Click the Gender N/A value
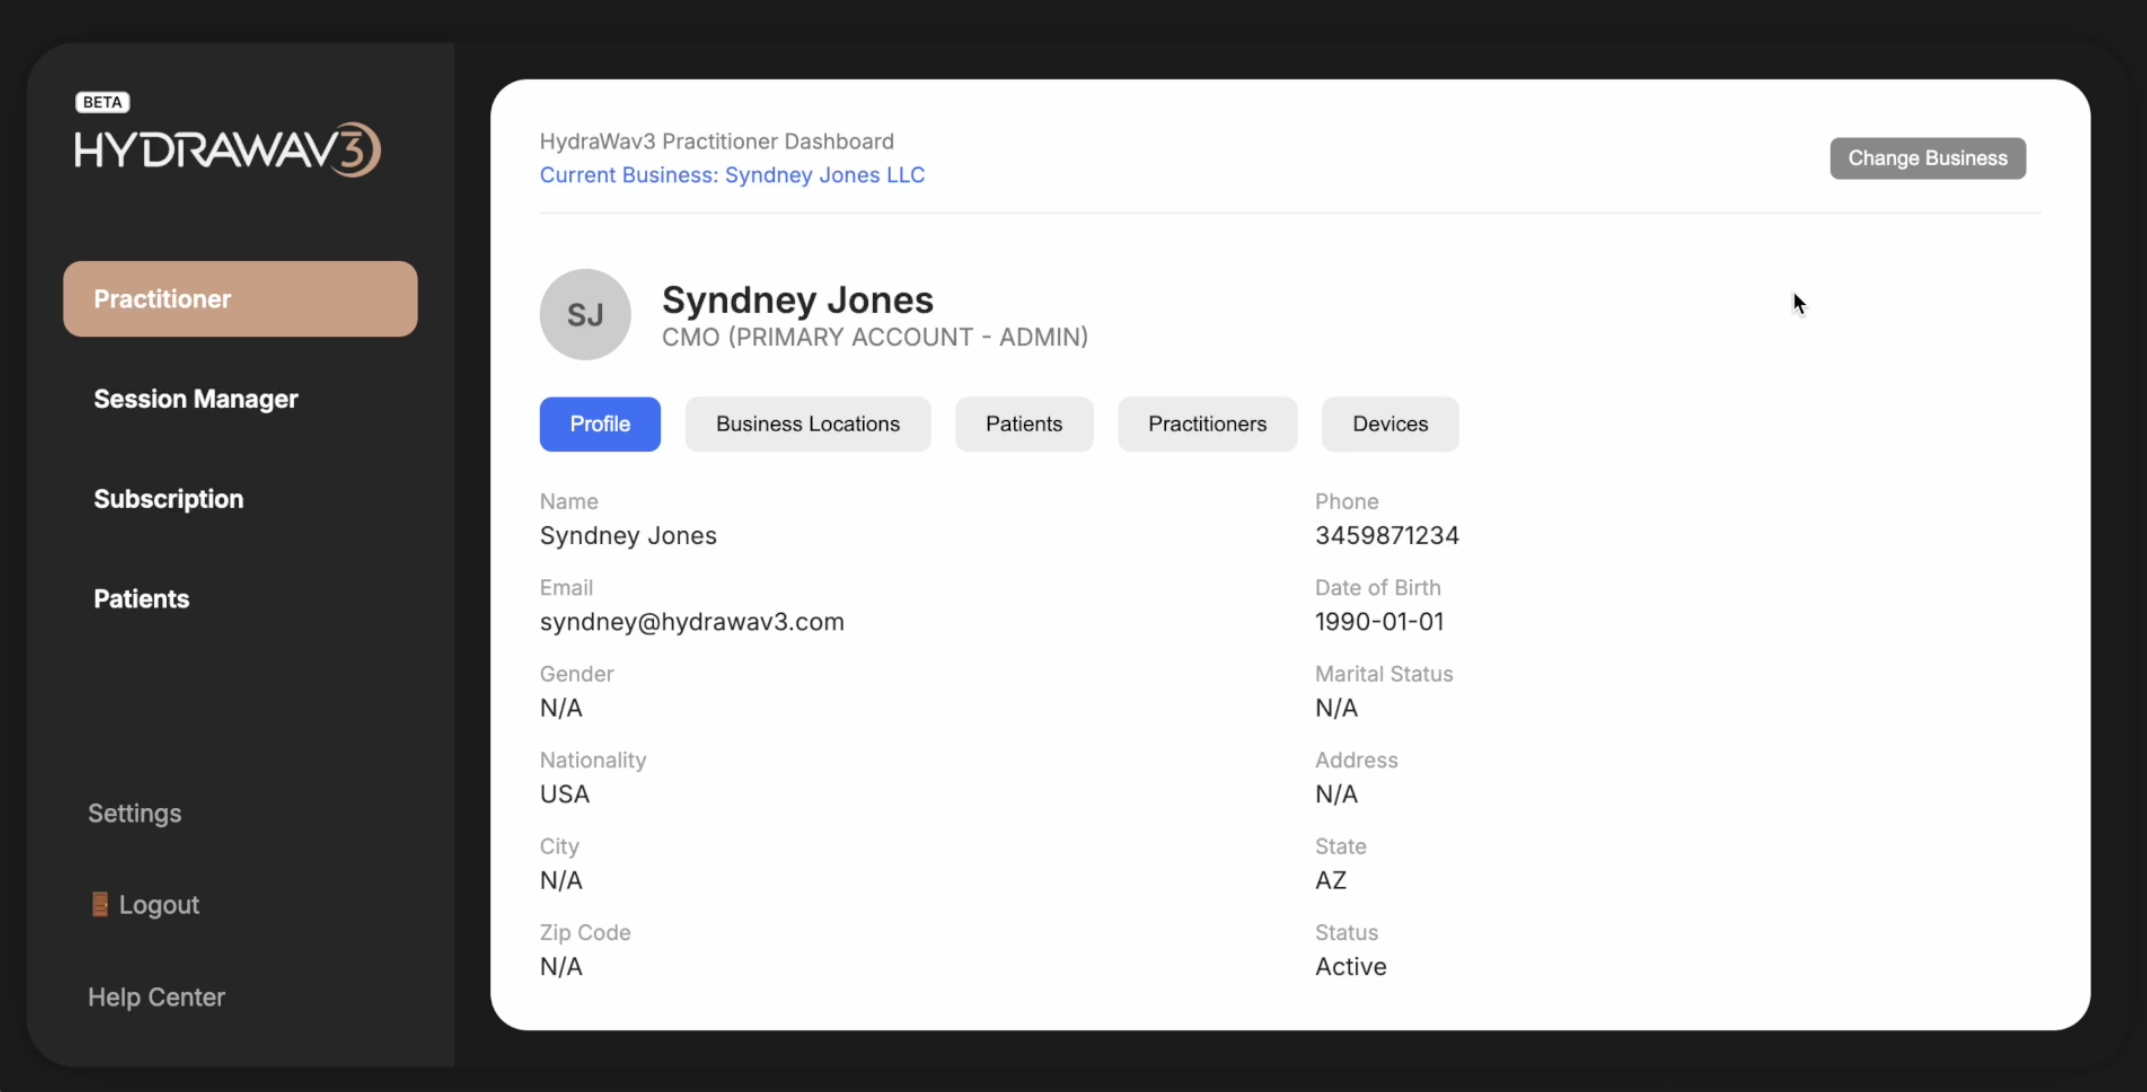This screenshot has width=2147, height=1092. (561, 708)
